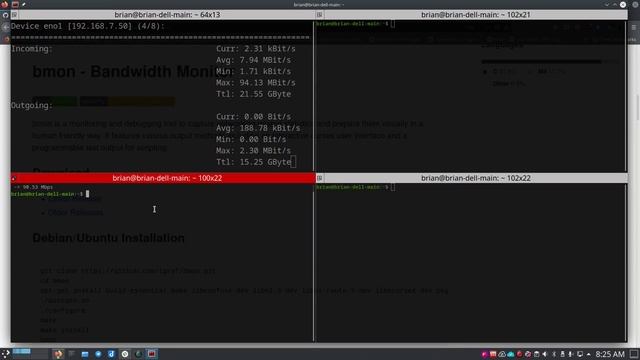Open the volume control tray icon
Image resolution: width=640 pixels, height=360 pixels.
[x=544, y=354]
